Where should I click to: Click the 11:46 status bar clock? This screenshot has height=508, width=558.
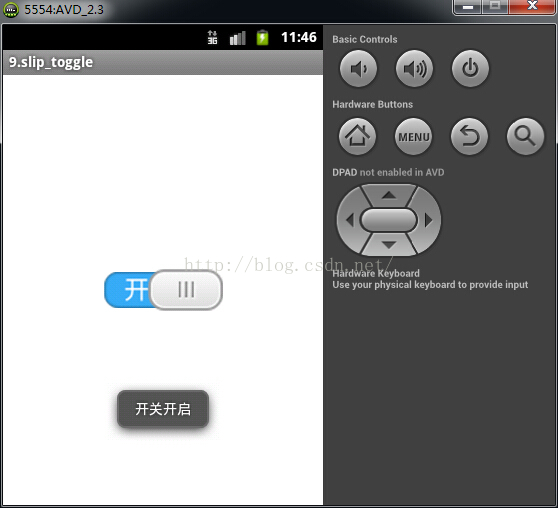299,37
